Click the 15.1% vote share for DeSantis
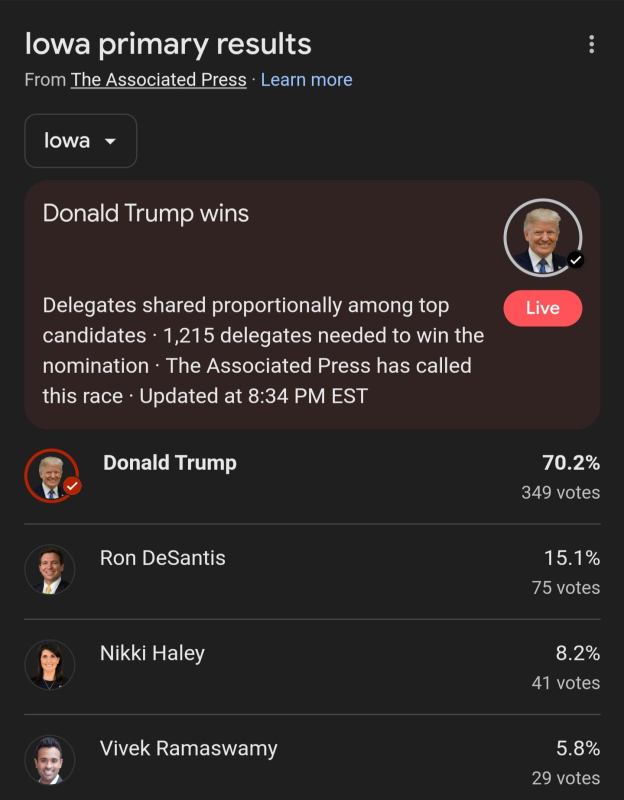Screen dimensions: 624x800 tap(571, 558)
